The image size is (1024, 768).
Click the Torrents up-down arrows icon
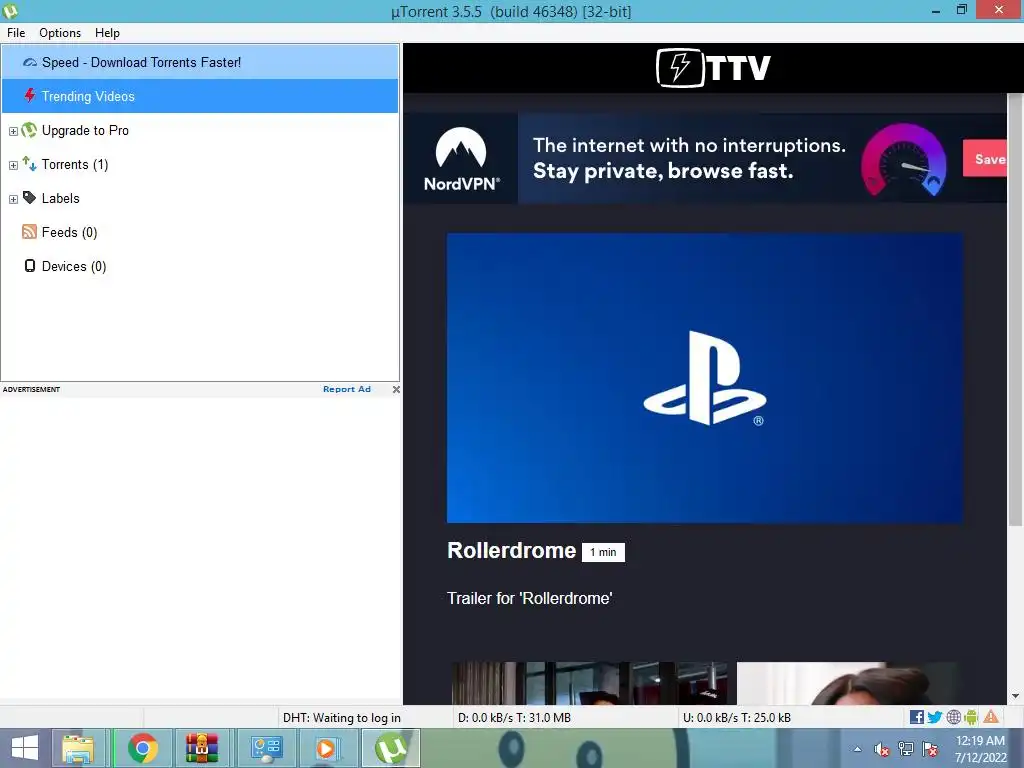click(29, 163)
